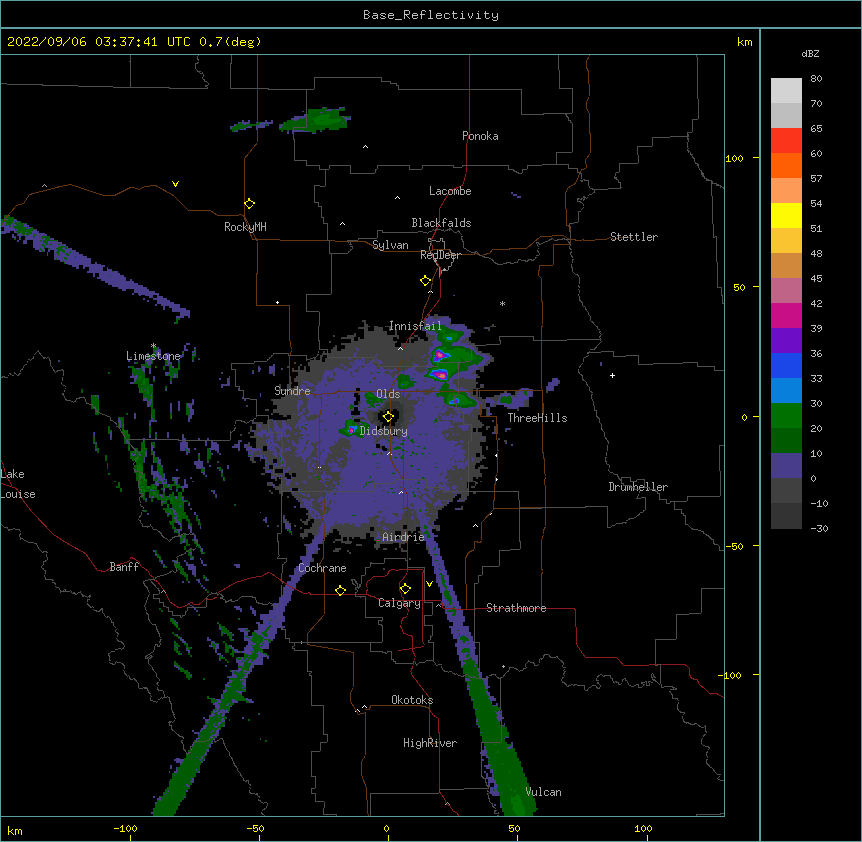Click the white plus marker east of ThreeHills

point(612,375)
